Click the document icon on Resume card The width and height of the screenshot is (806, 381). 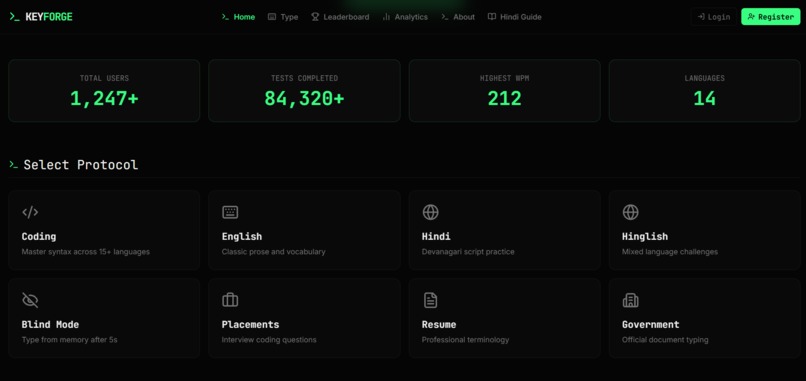point(430,300)
